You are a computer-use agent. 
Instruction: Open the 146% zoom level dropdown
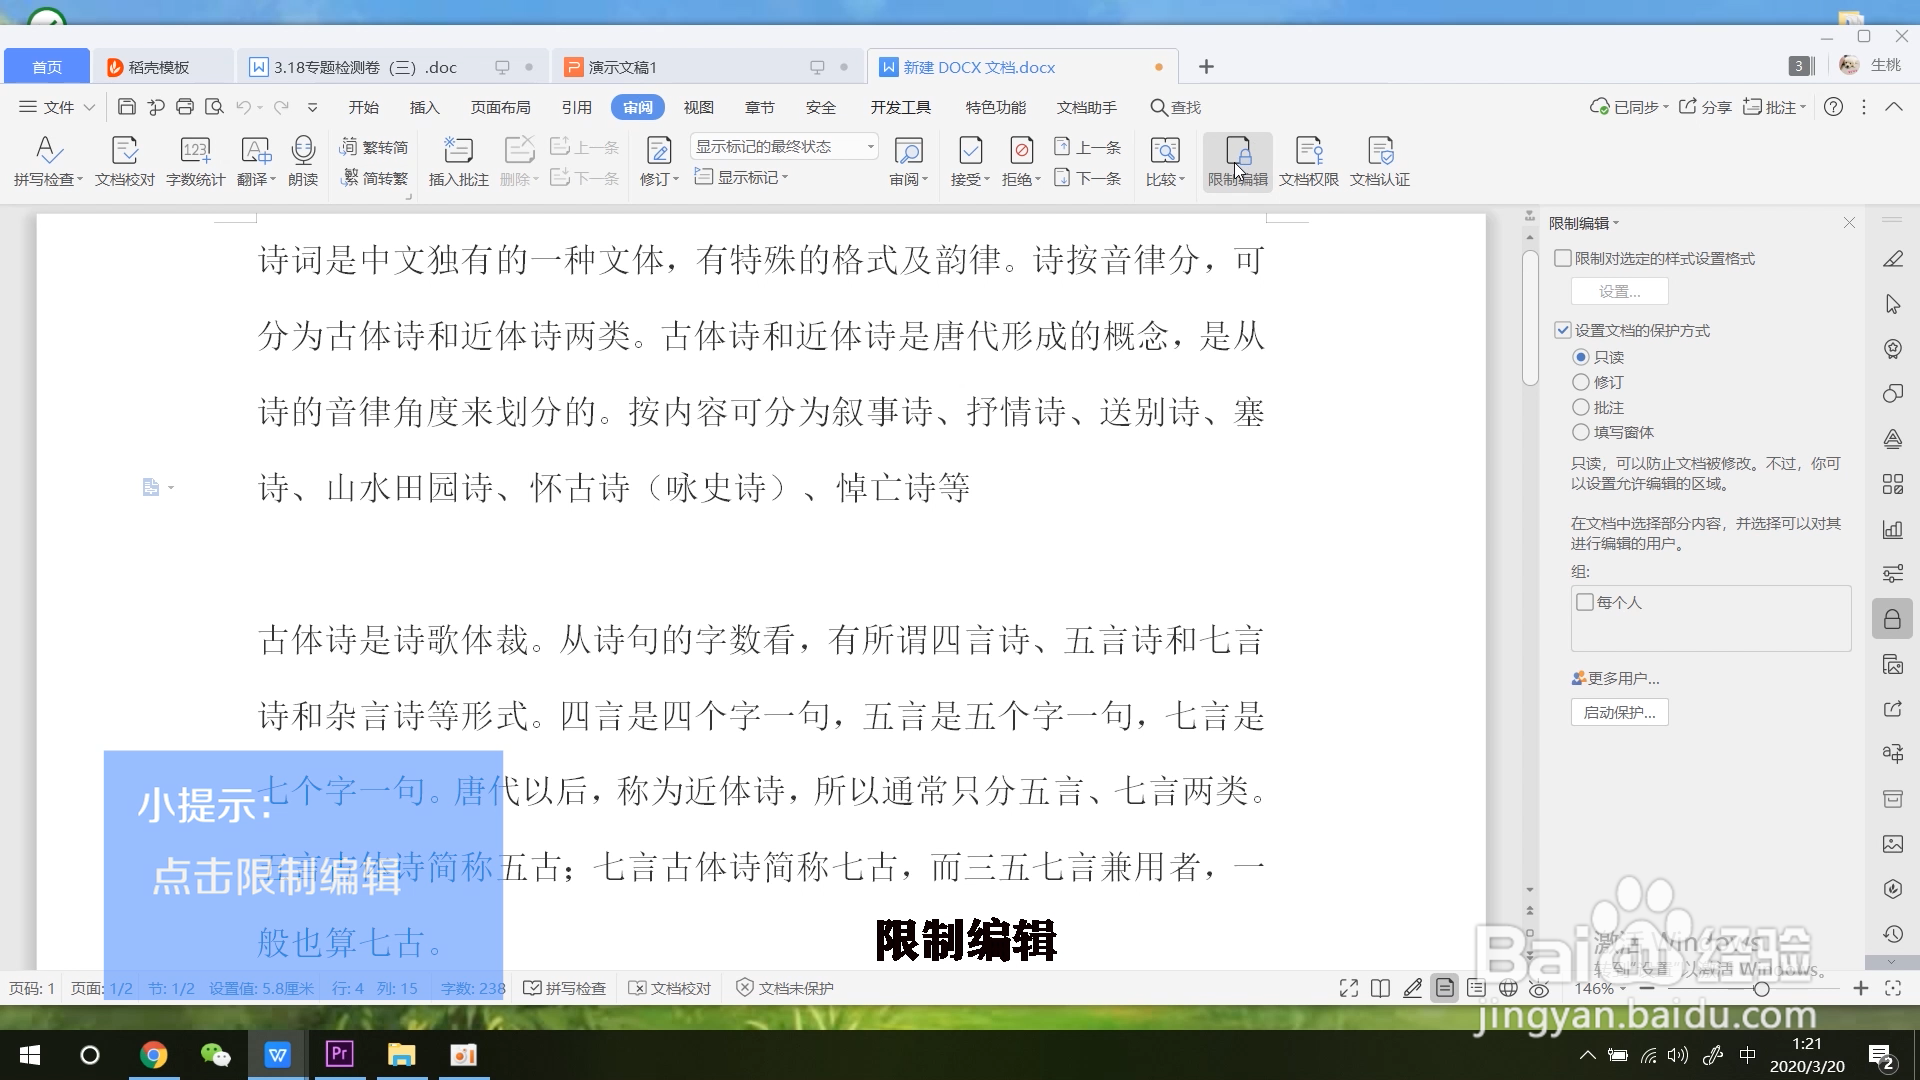(x=1600, y=988)
